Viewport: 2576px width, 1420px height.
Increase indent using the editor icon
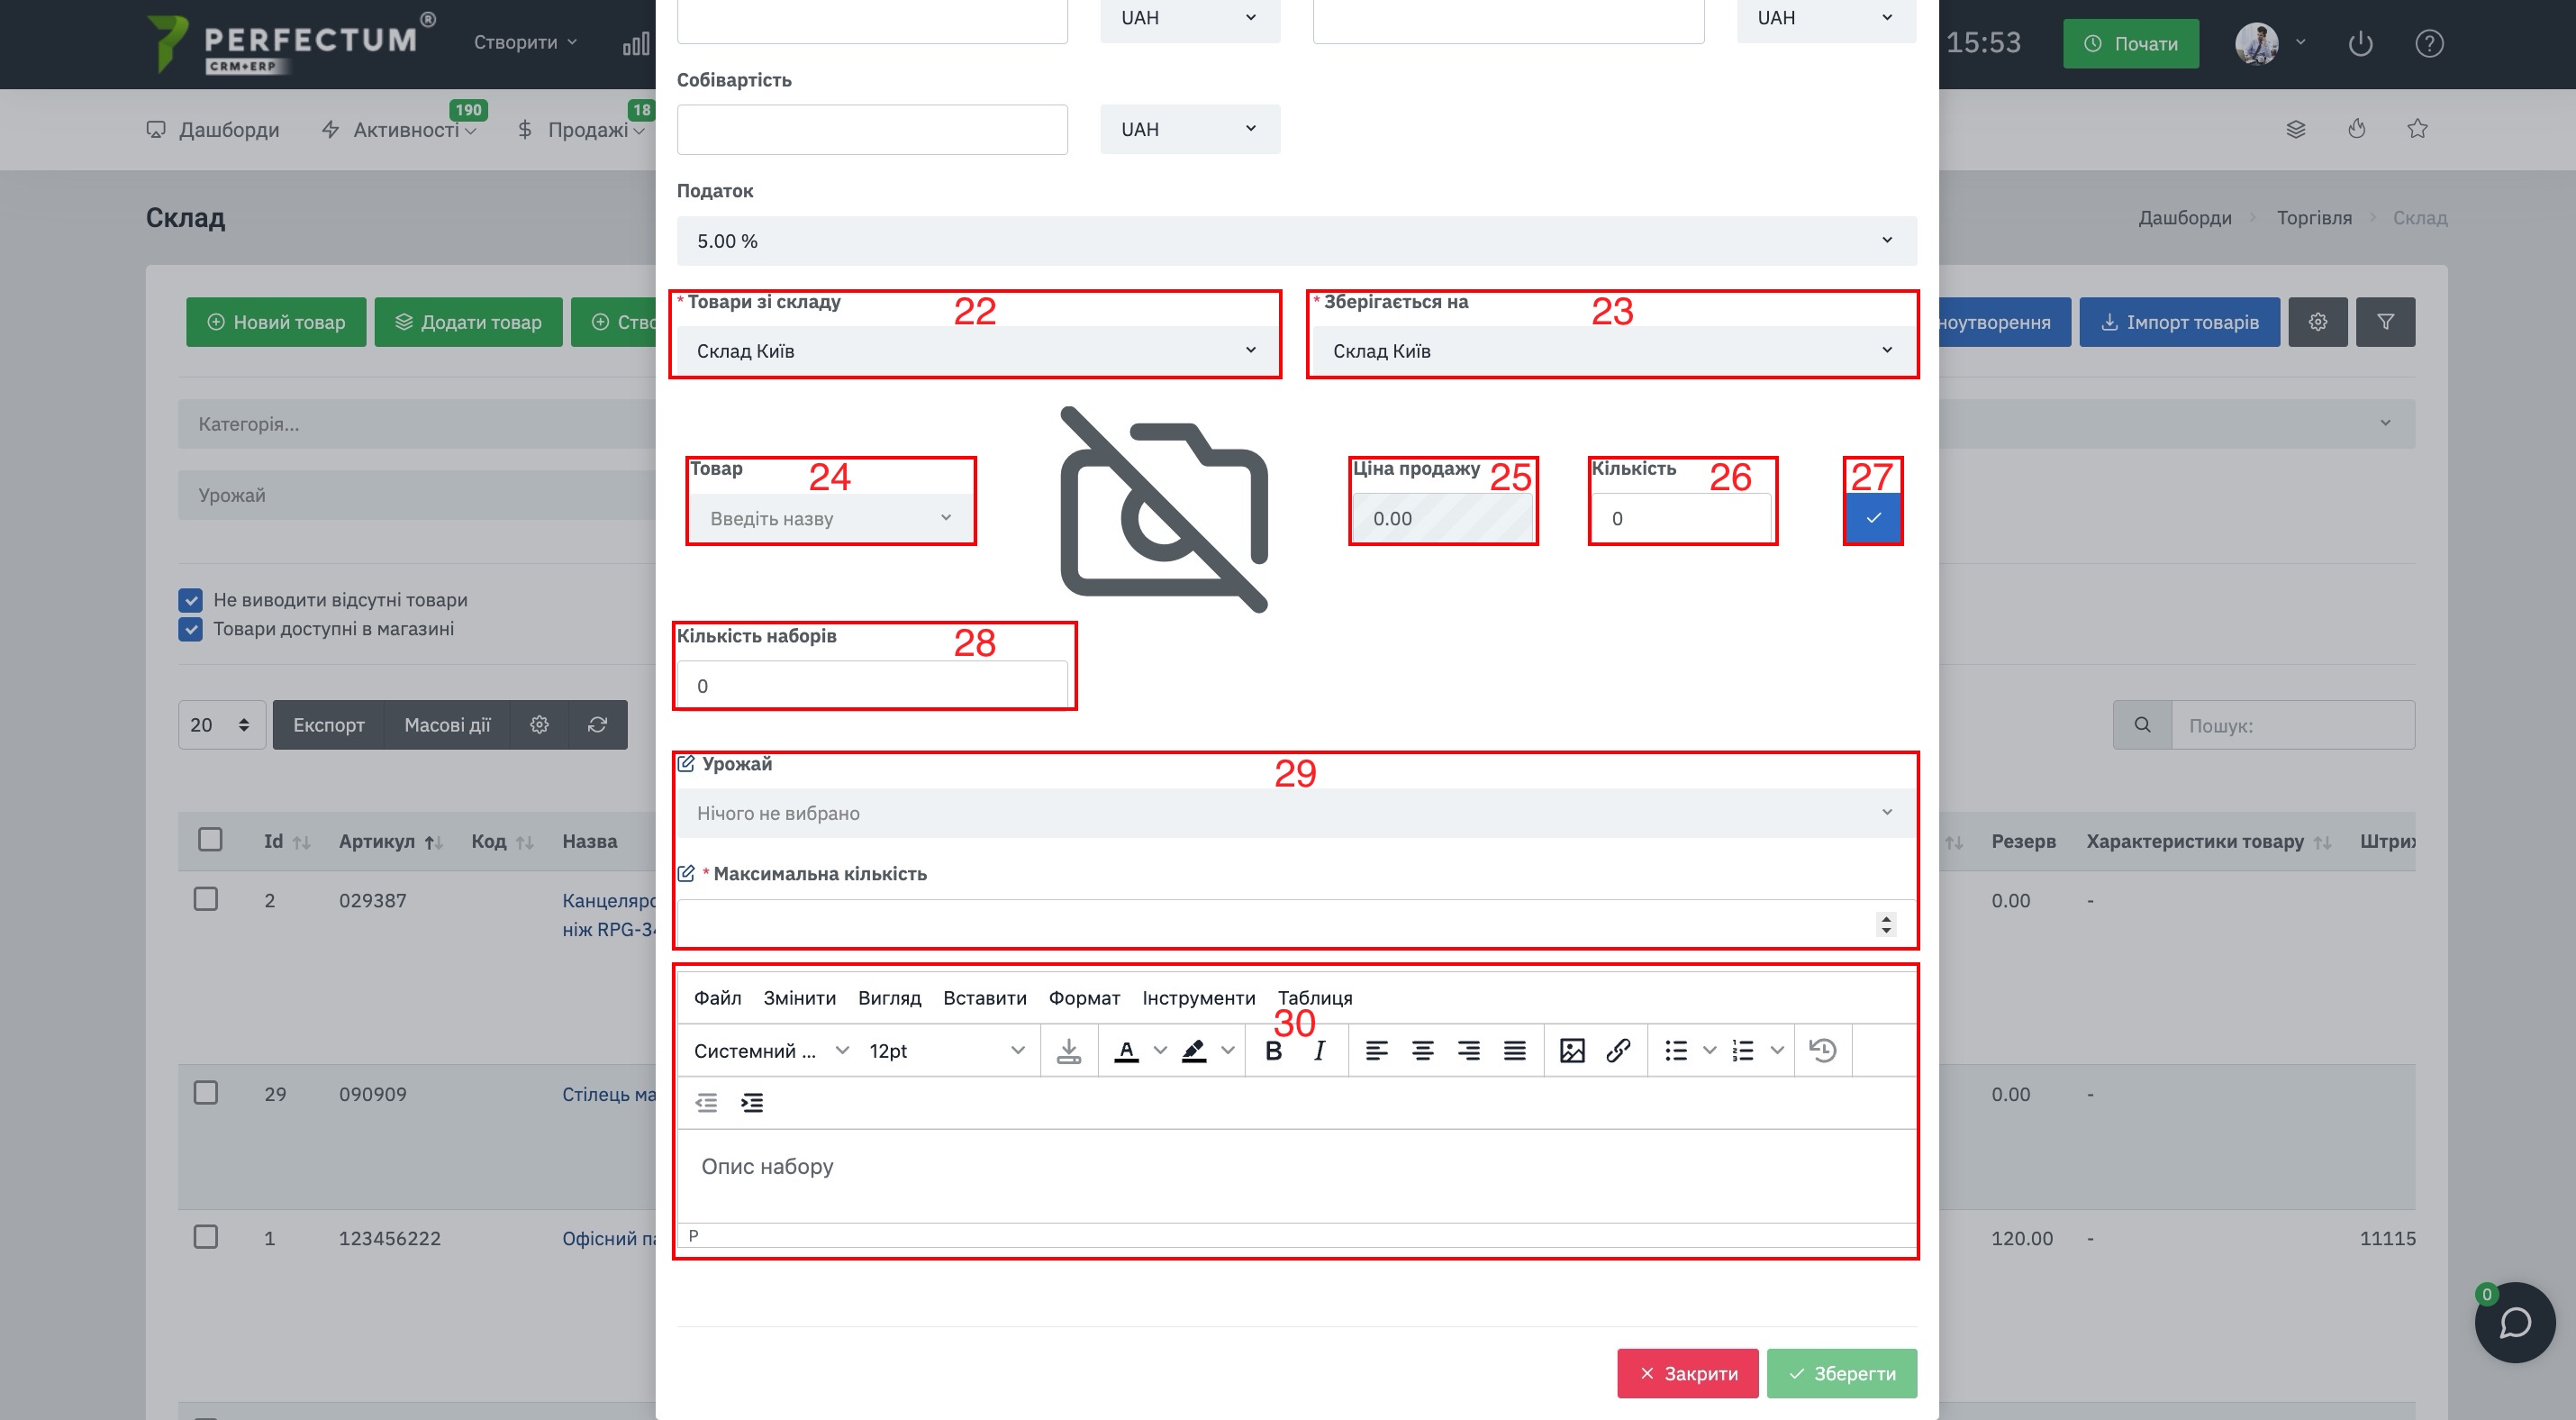tap(752, 1102)
